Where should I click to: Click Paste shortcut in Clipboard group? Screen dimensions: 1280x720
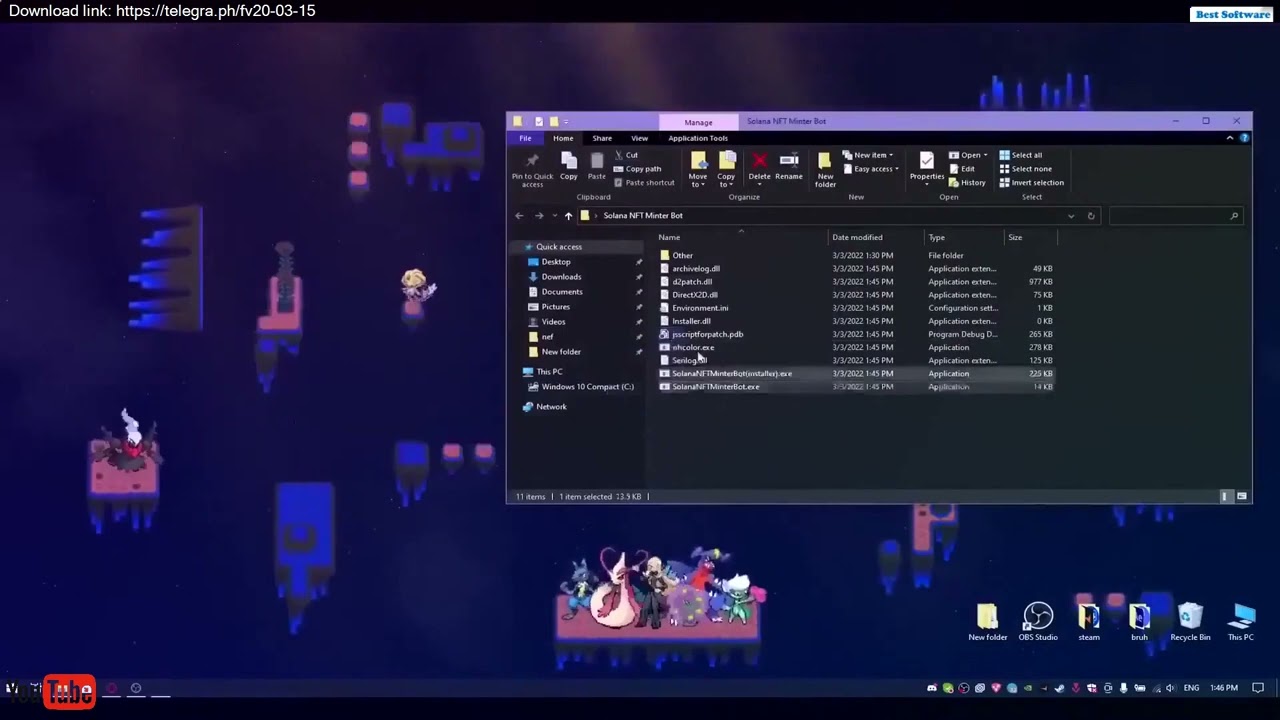click(x=644, y=183)
